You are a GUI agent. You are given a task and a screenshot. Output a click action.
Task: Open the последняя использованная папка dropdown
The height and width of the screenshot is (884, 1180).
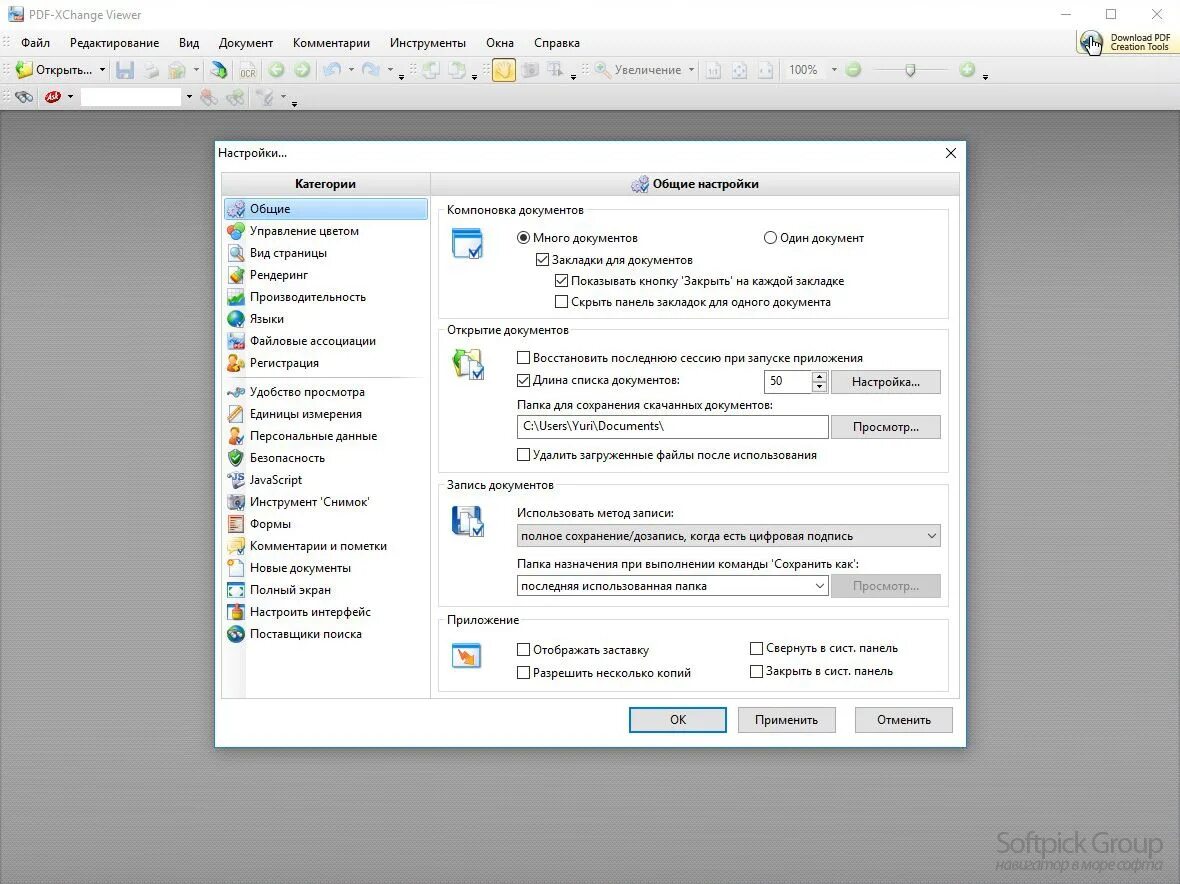point(672,586)
